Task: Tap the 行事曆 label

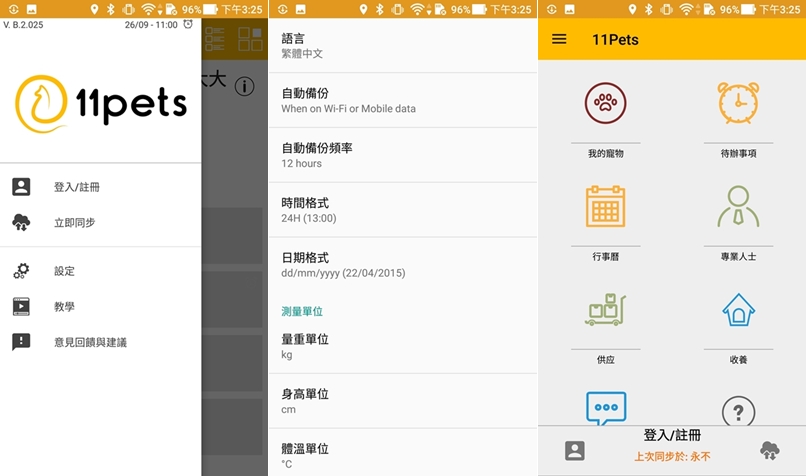Action: coord(606,257)
